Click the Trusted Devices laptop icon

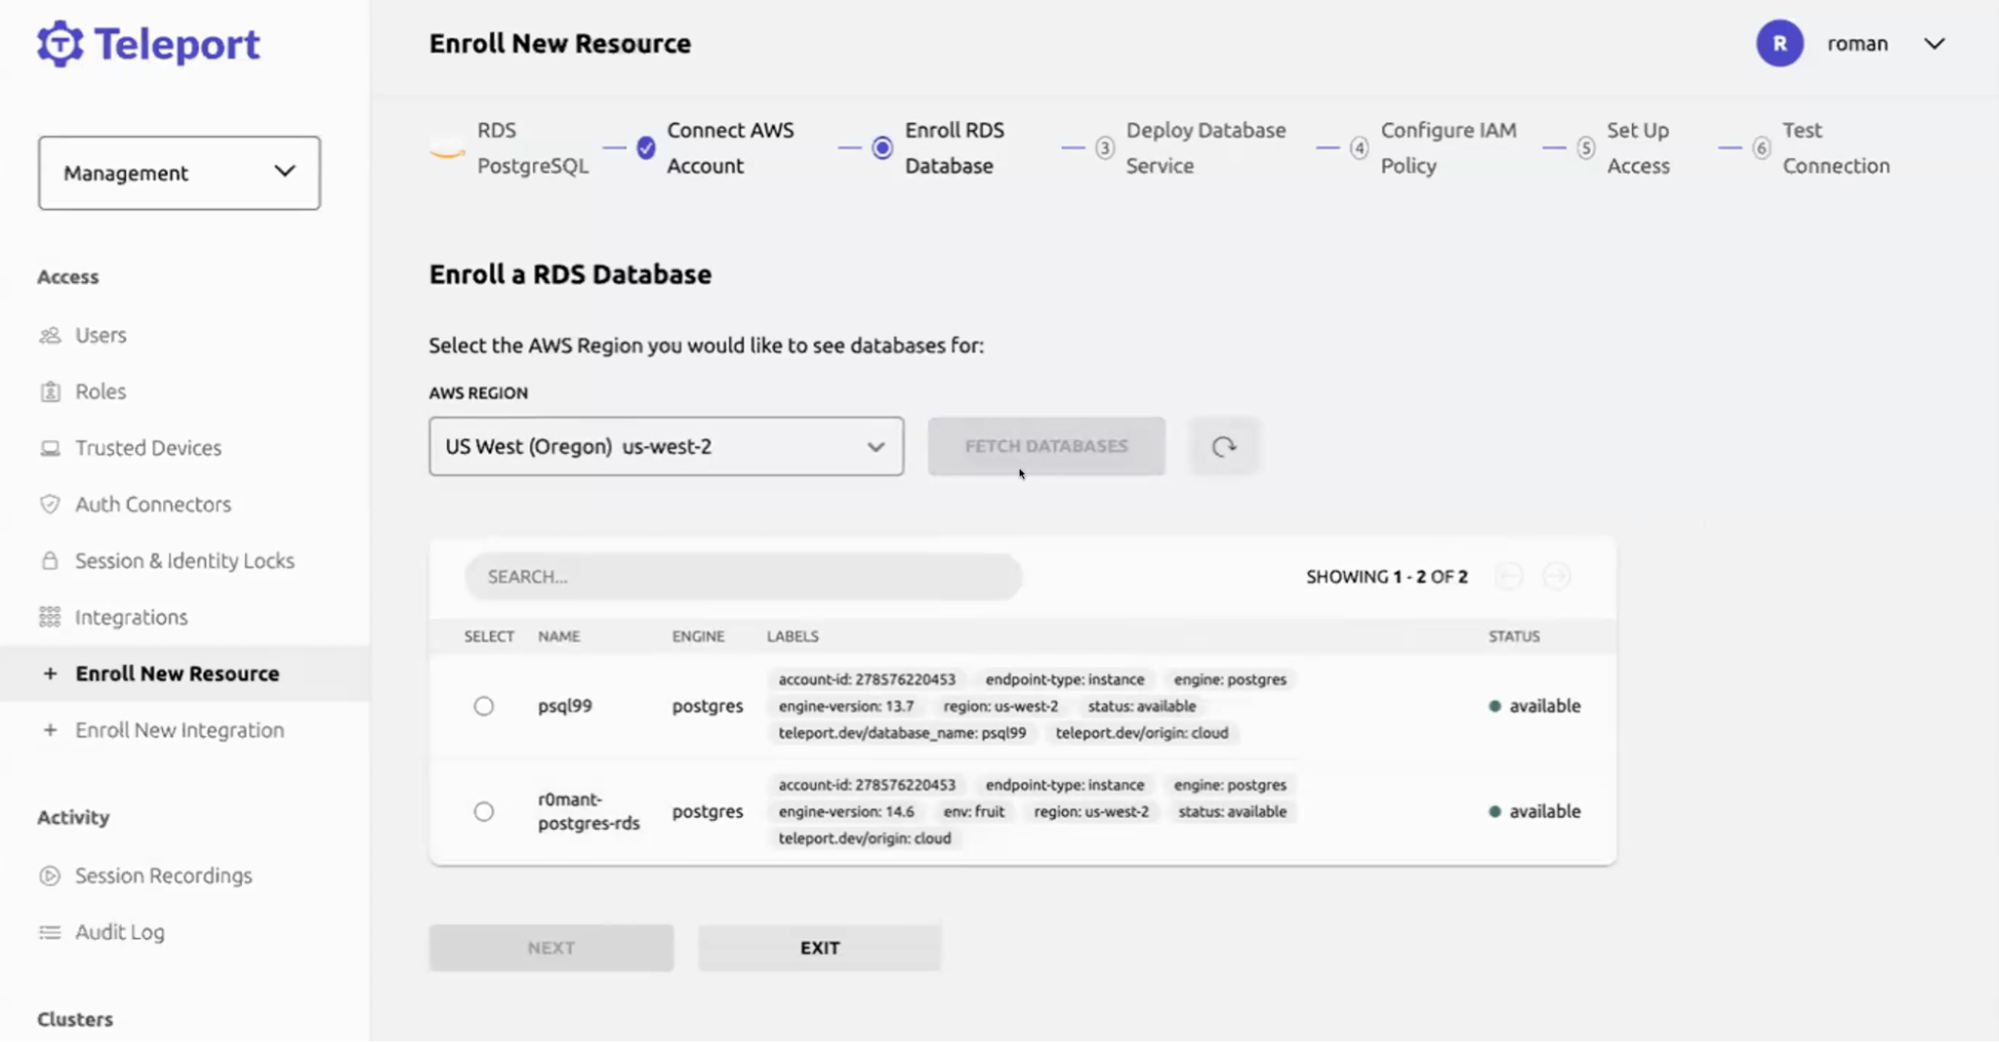point(50,448)
